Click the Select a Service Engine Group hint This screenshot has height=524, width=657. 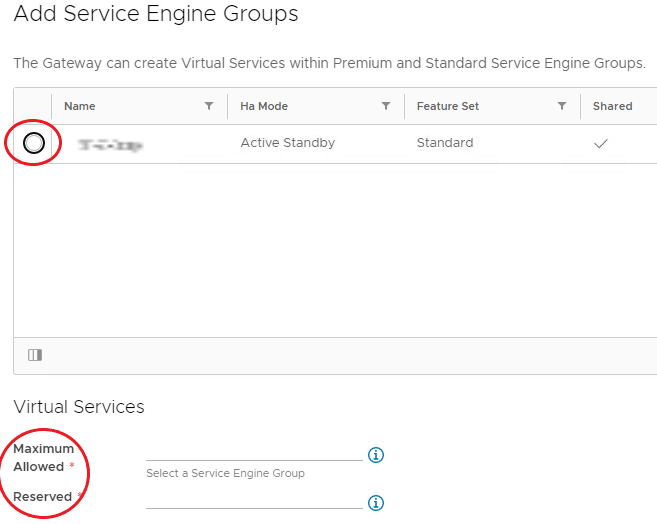(225, 473)
